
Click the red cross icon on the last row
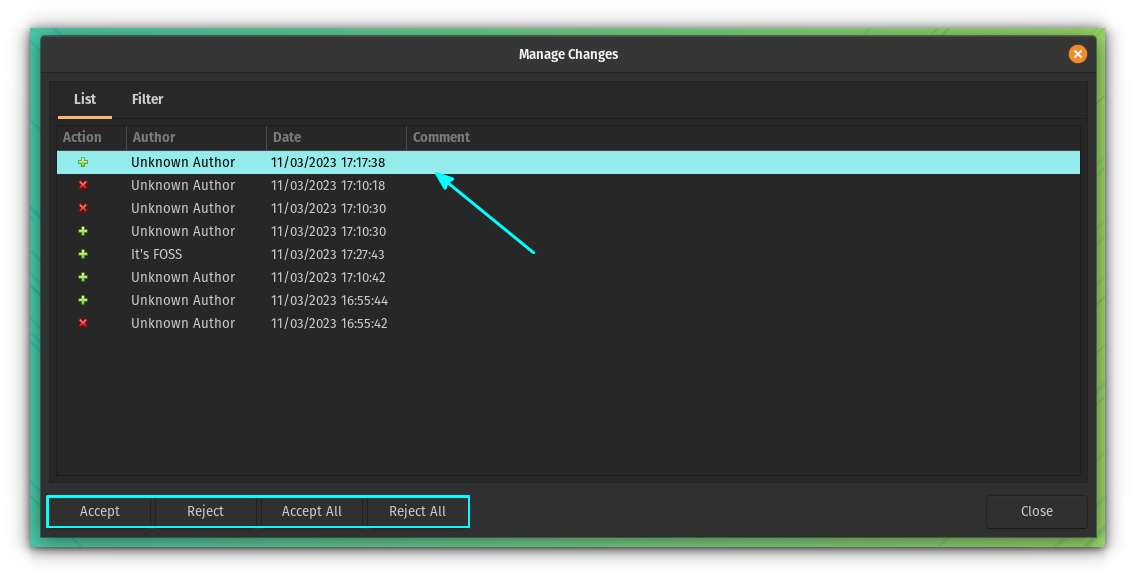[83, 323]
